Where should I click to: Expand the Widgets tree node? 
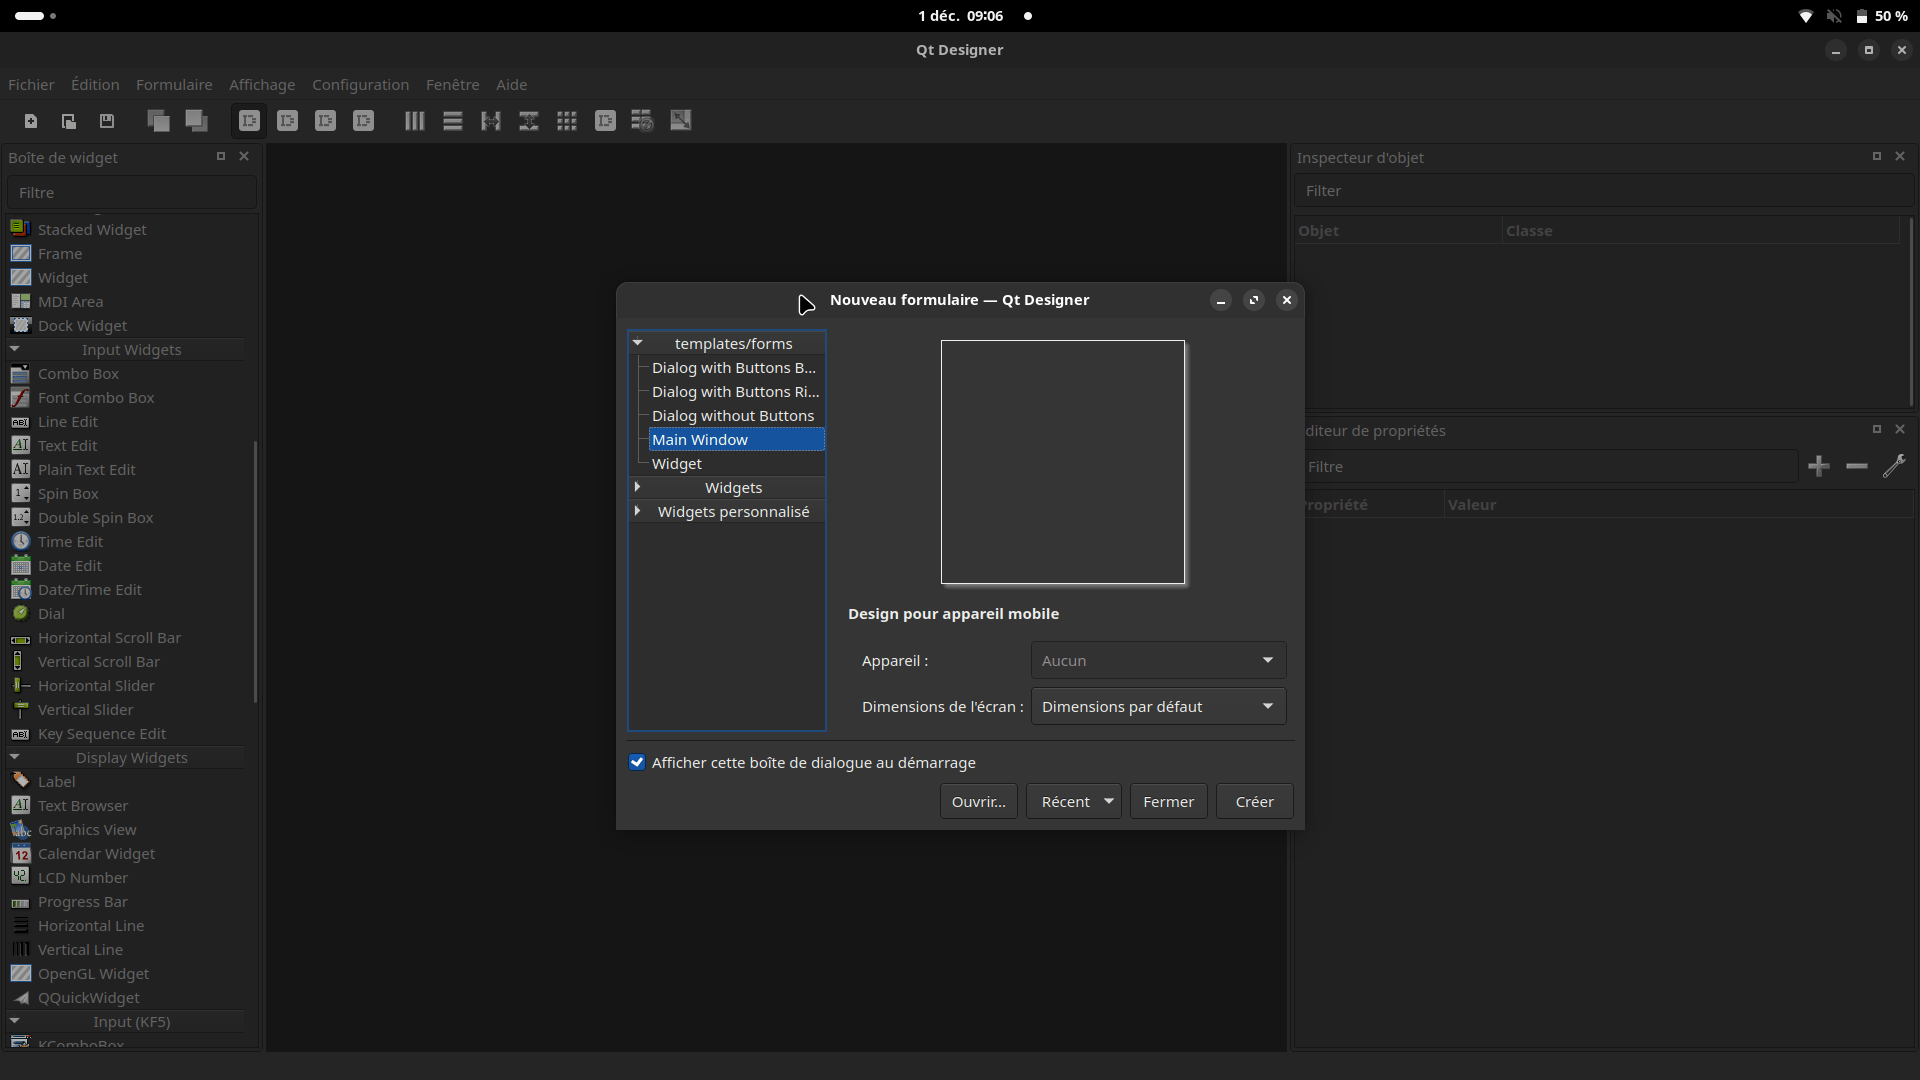pos(638,487)
